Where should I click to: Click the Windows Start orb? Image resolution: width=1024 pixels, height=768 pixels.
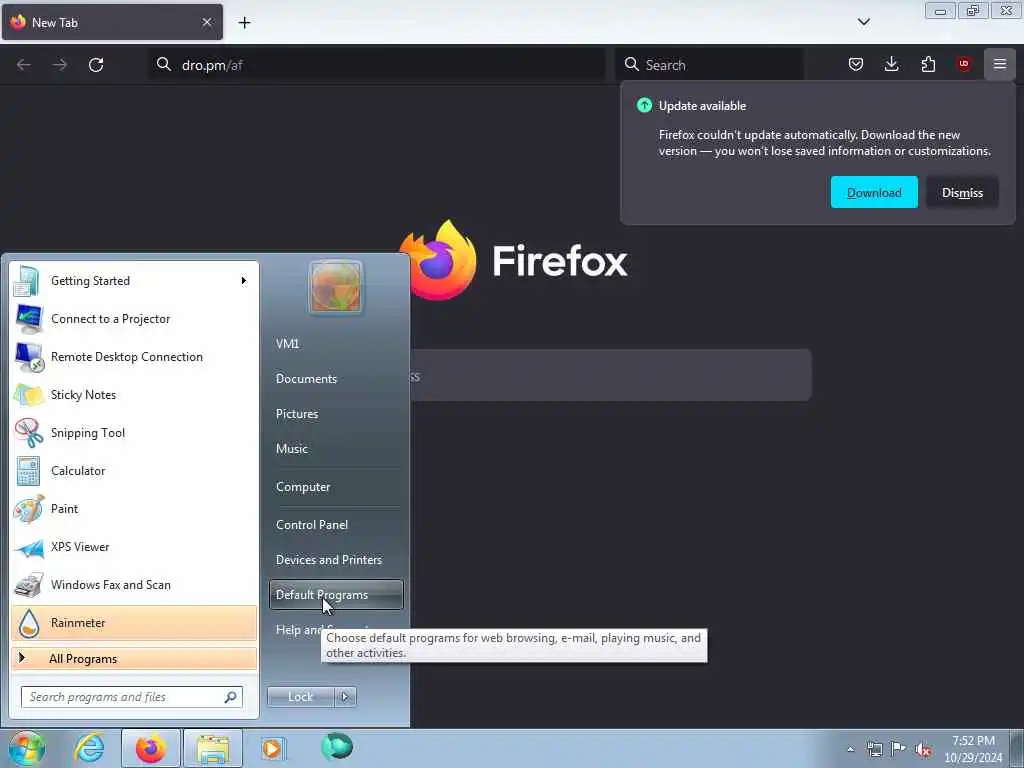pos(26,748)
